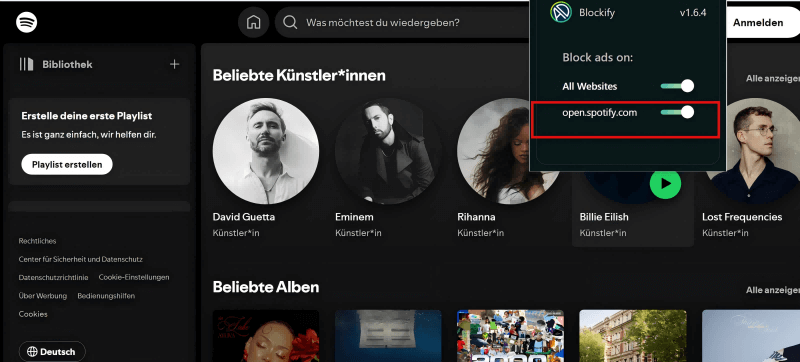The height and width of the screenshot is (362, 800).
Task: Focus the 'Was möchtest du wiedergeben?' search field
Action: [403, 23]
